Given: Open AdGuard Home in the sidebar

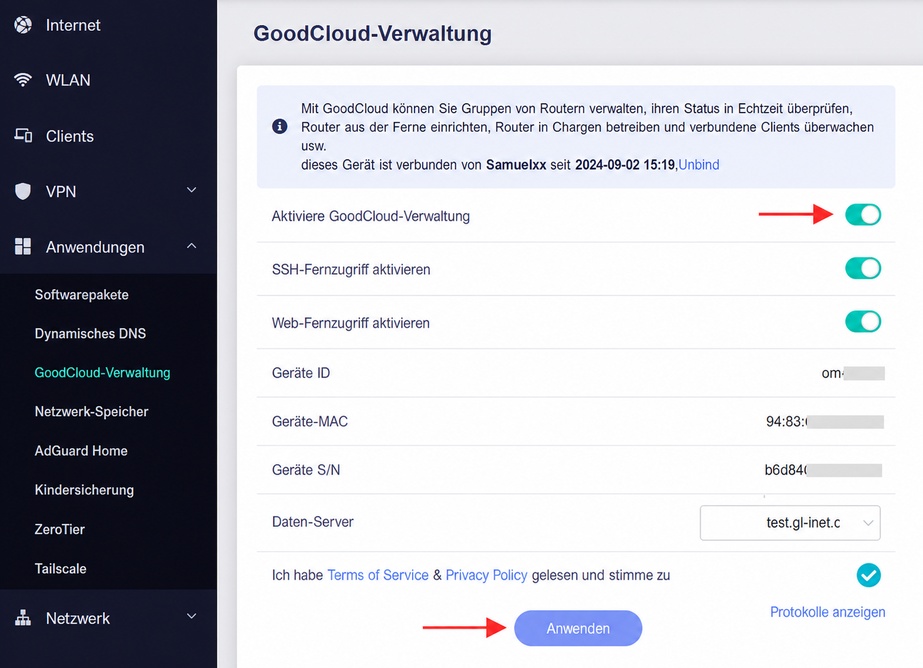Looking at the screenshot, I should pos(81,451).
